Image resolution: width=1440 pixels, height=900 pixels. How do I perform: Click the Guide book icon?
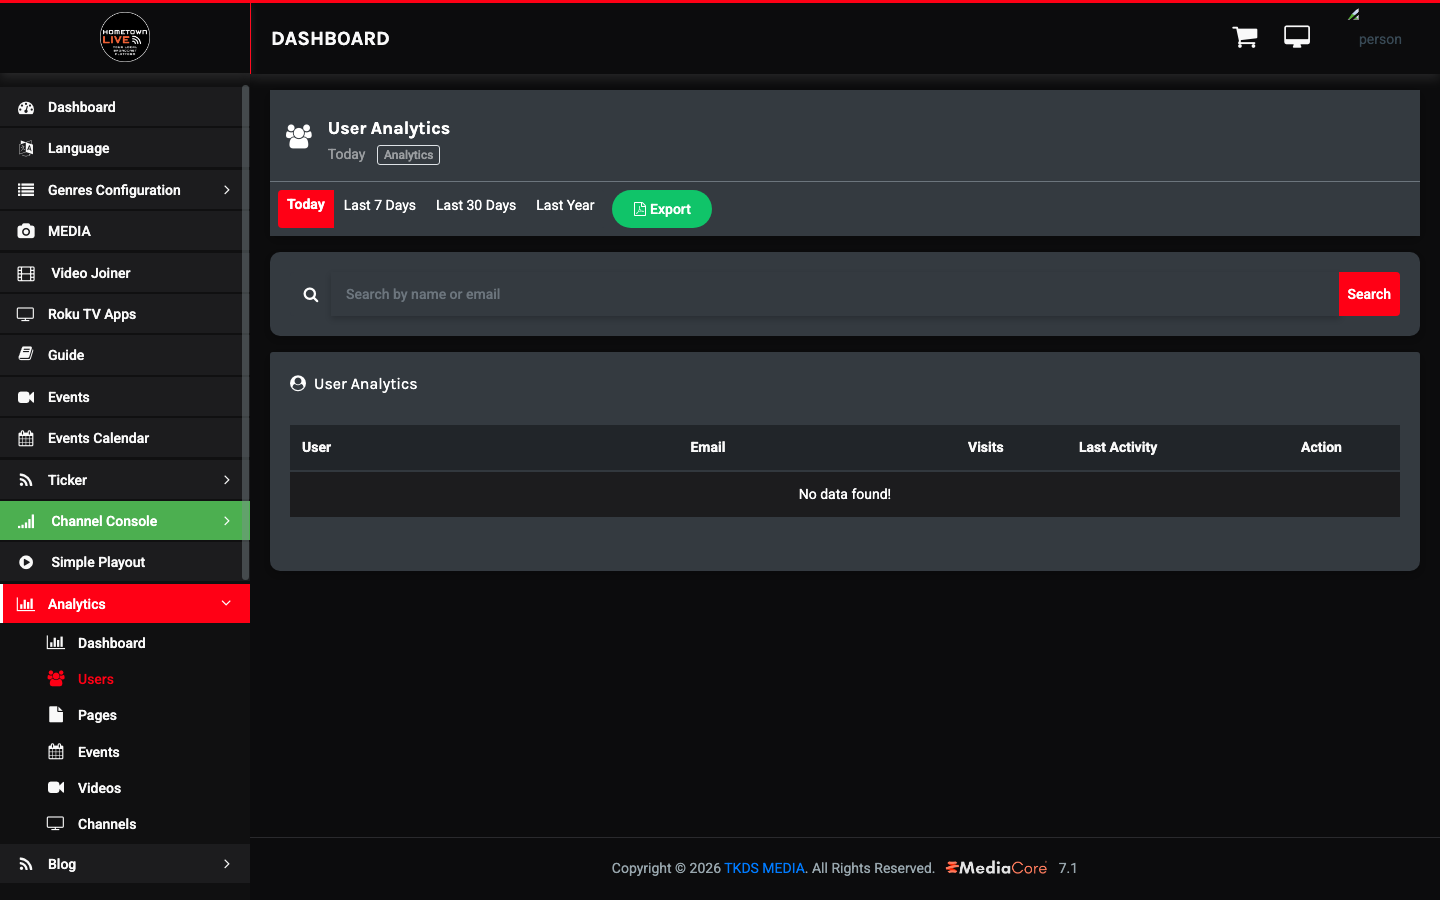(26, 355)
